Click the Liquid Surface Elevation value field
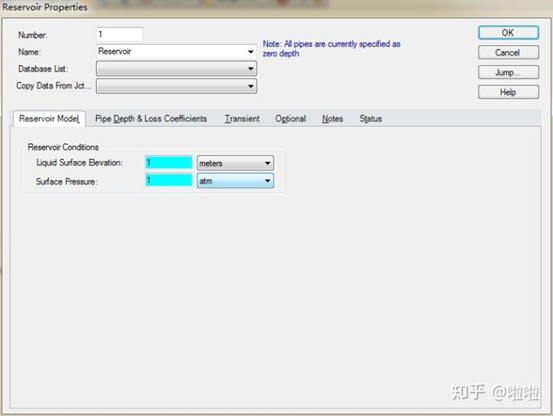 169,163
